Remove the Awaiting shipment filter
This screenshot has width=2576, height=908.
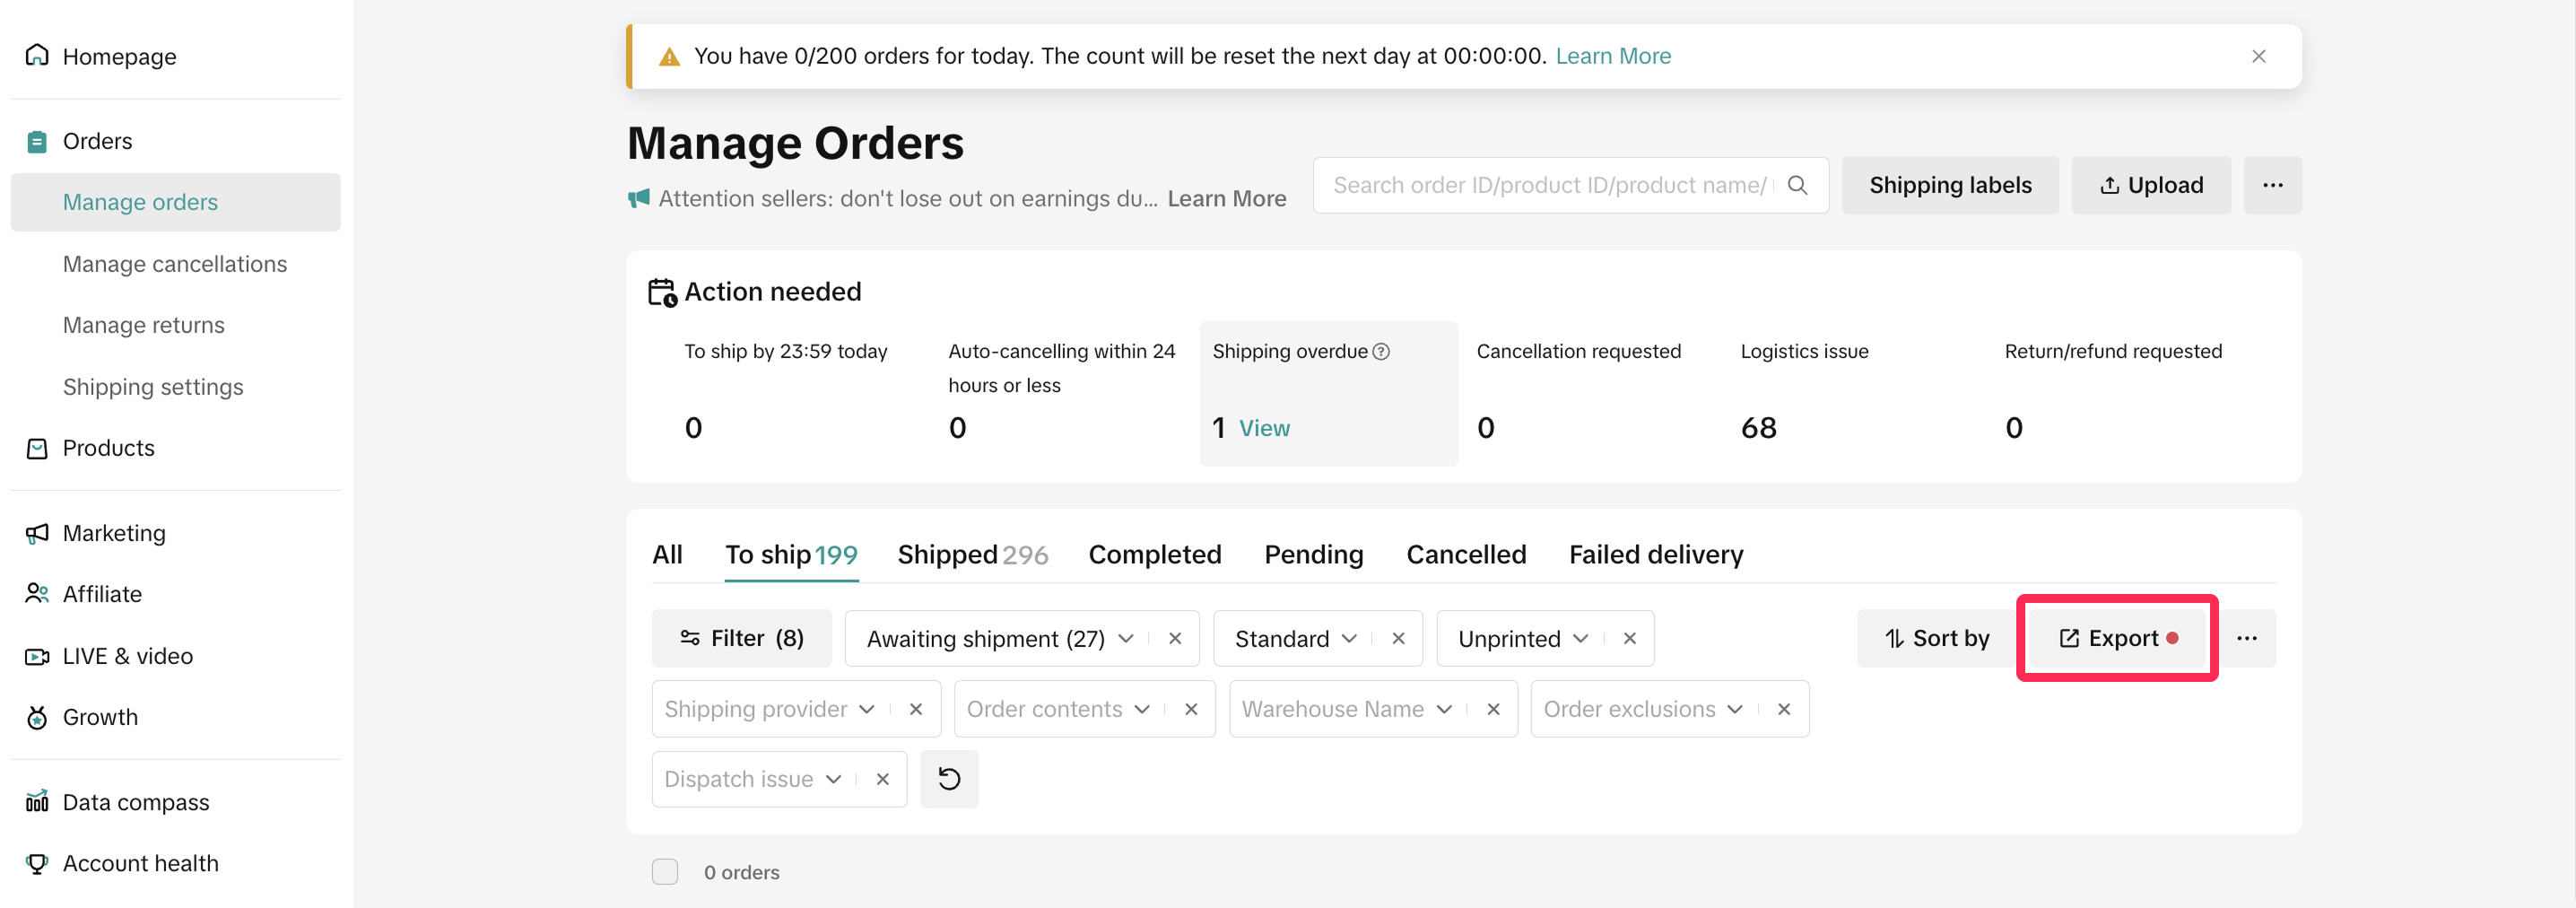[1175, 638]
